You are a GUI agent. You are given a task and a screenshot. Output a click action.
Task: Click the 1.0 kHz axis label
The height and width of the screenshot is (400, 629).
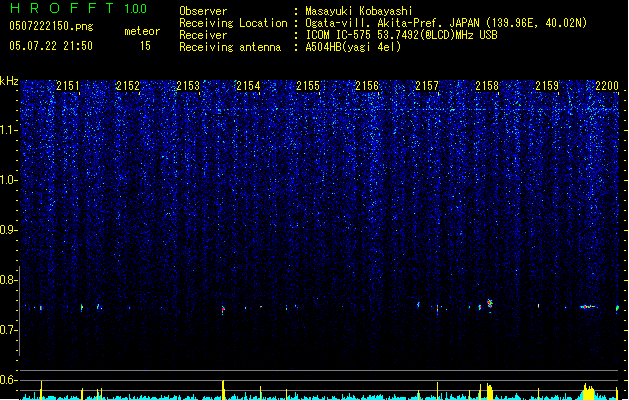[9, 180]
